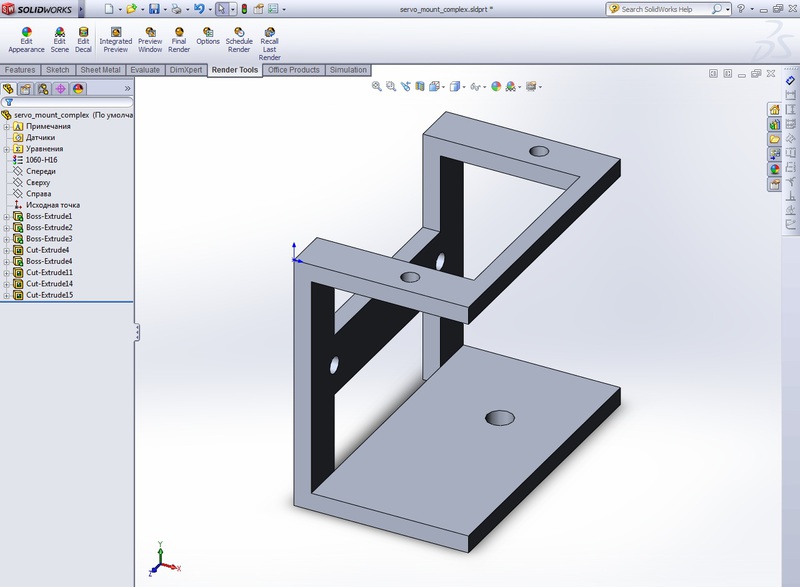Save the document with floppy icon
Image resolution: width=800 pixels, height=587 pixels.
point(154,9)
